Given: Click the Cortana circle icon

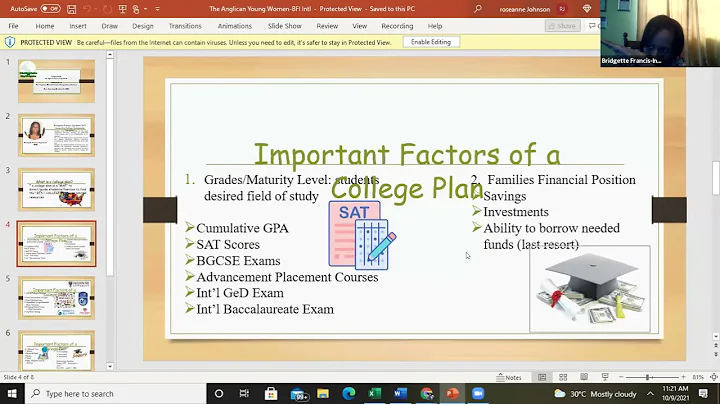Looking at the screenshot, I should [219, 393].
